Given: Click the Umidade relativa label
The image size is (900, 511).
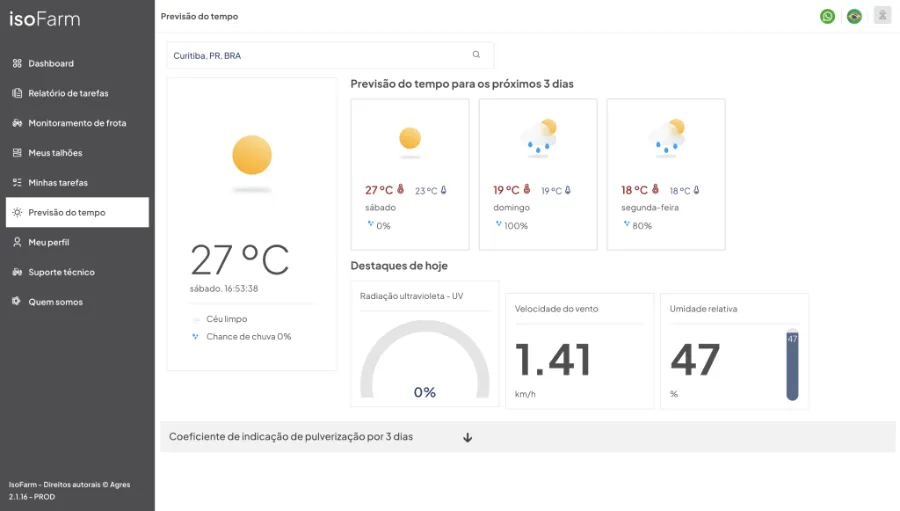Looking at the screenshot, I should click(703, 309).
